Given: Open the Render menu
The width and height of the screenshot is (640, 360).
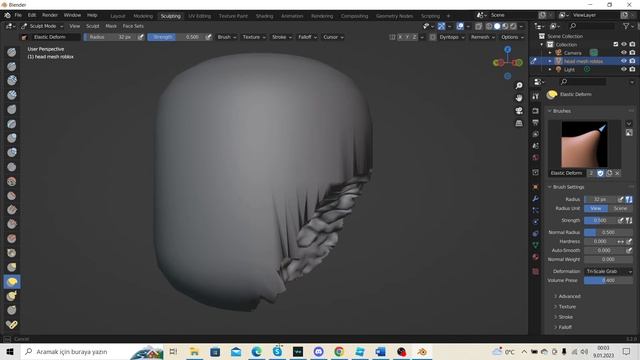Looking at the screenshot, I should point(50,15).
